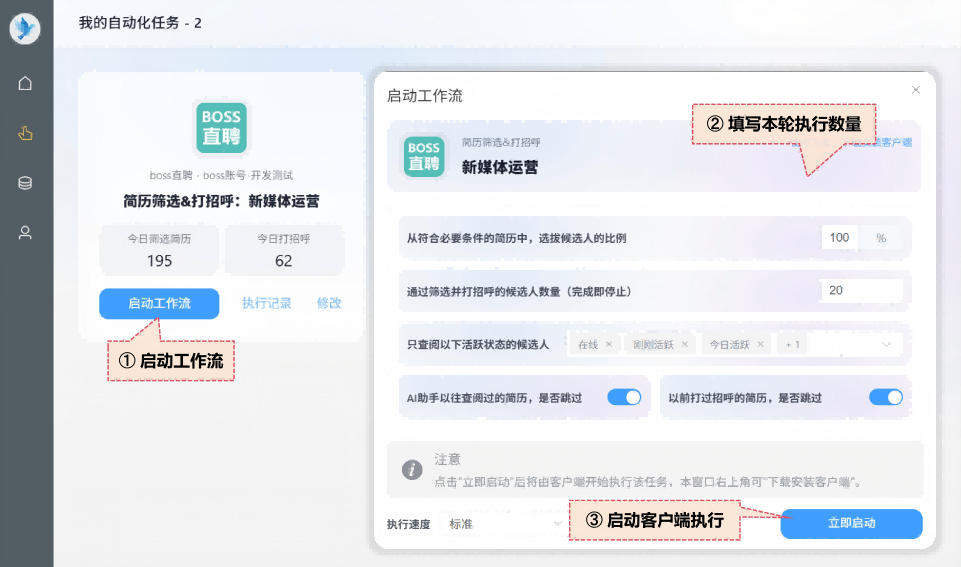
Task: Remove the 在线 status tag
Action: (609, 344)
